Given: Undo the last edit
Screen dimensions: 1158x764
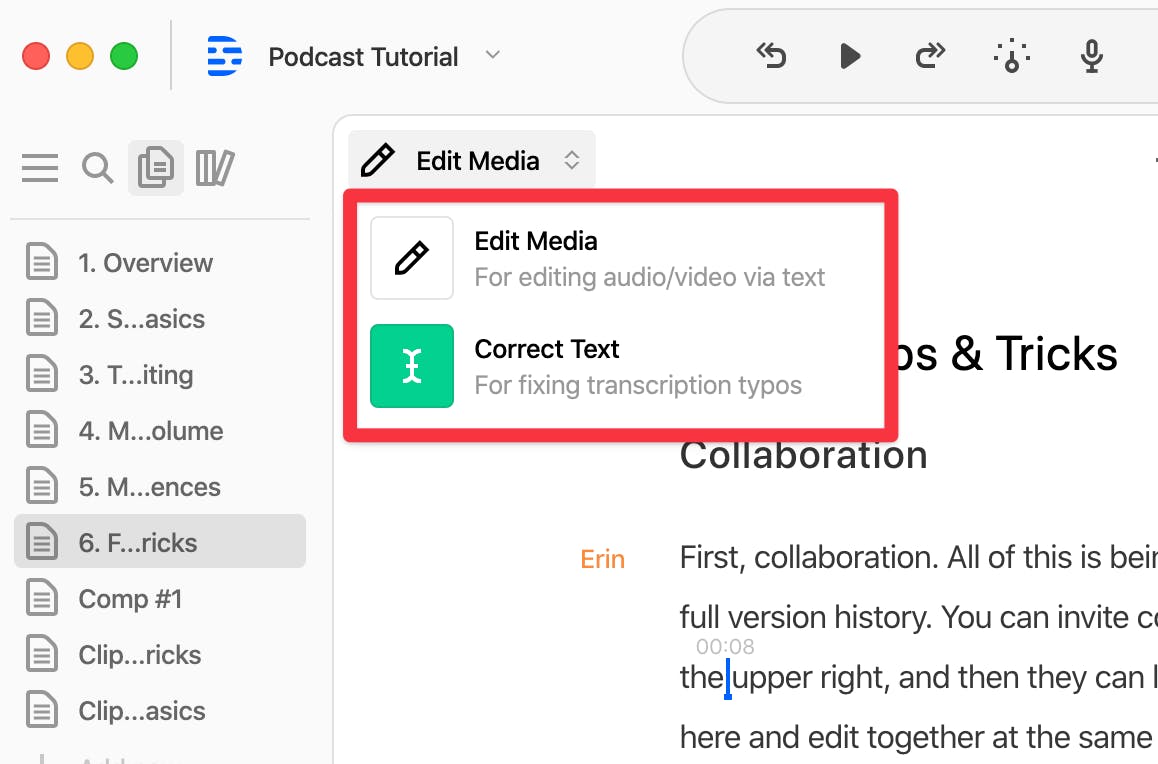Looking at the screenshot, I should coord(771,56).
